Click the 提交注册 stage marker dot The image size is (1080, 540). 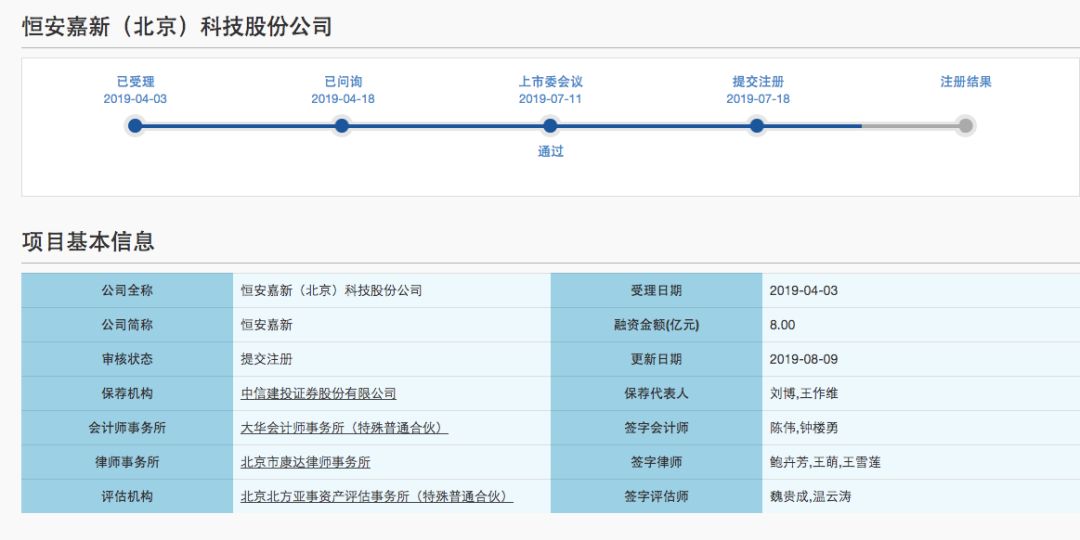[x=757, y=125]
